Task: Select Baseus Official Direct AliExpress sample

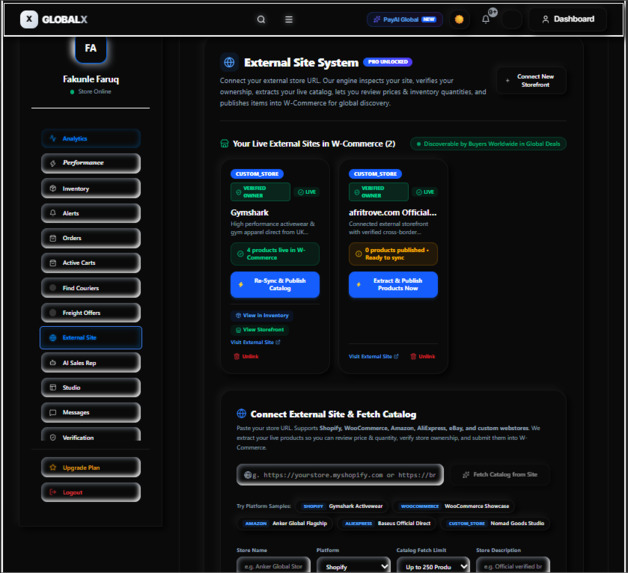Action: 387,523
